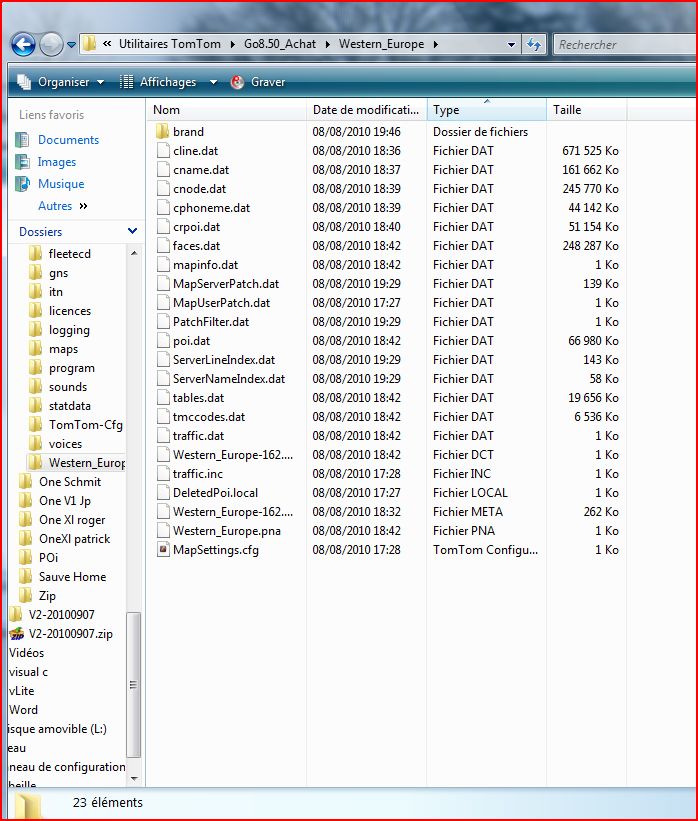Screen dimensions: 698x821
Task: Select the itn folder icon in tree
Action: pyautogui.click(x=35, y=291)
